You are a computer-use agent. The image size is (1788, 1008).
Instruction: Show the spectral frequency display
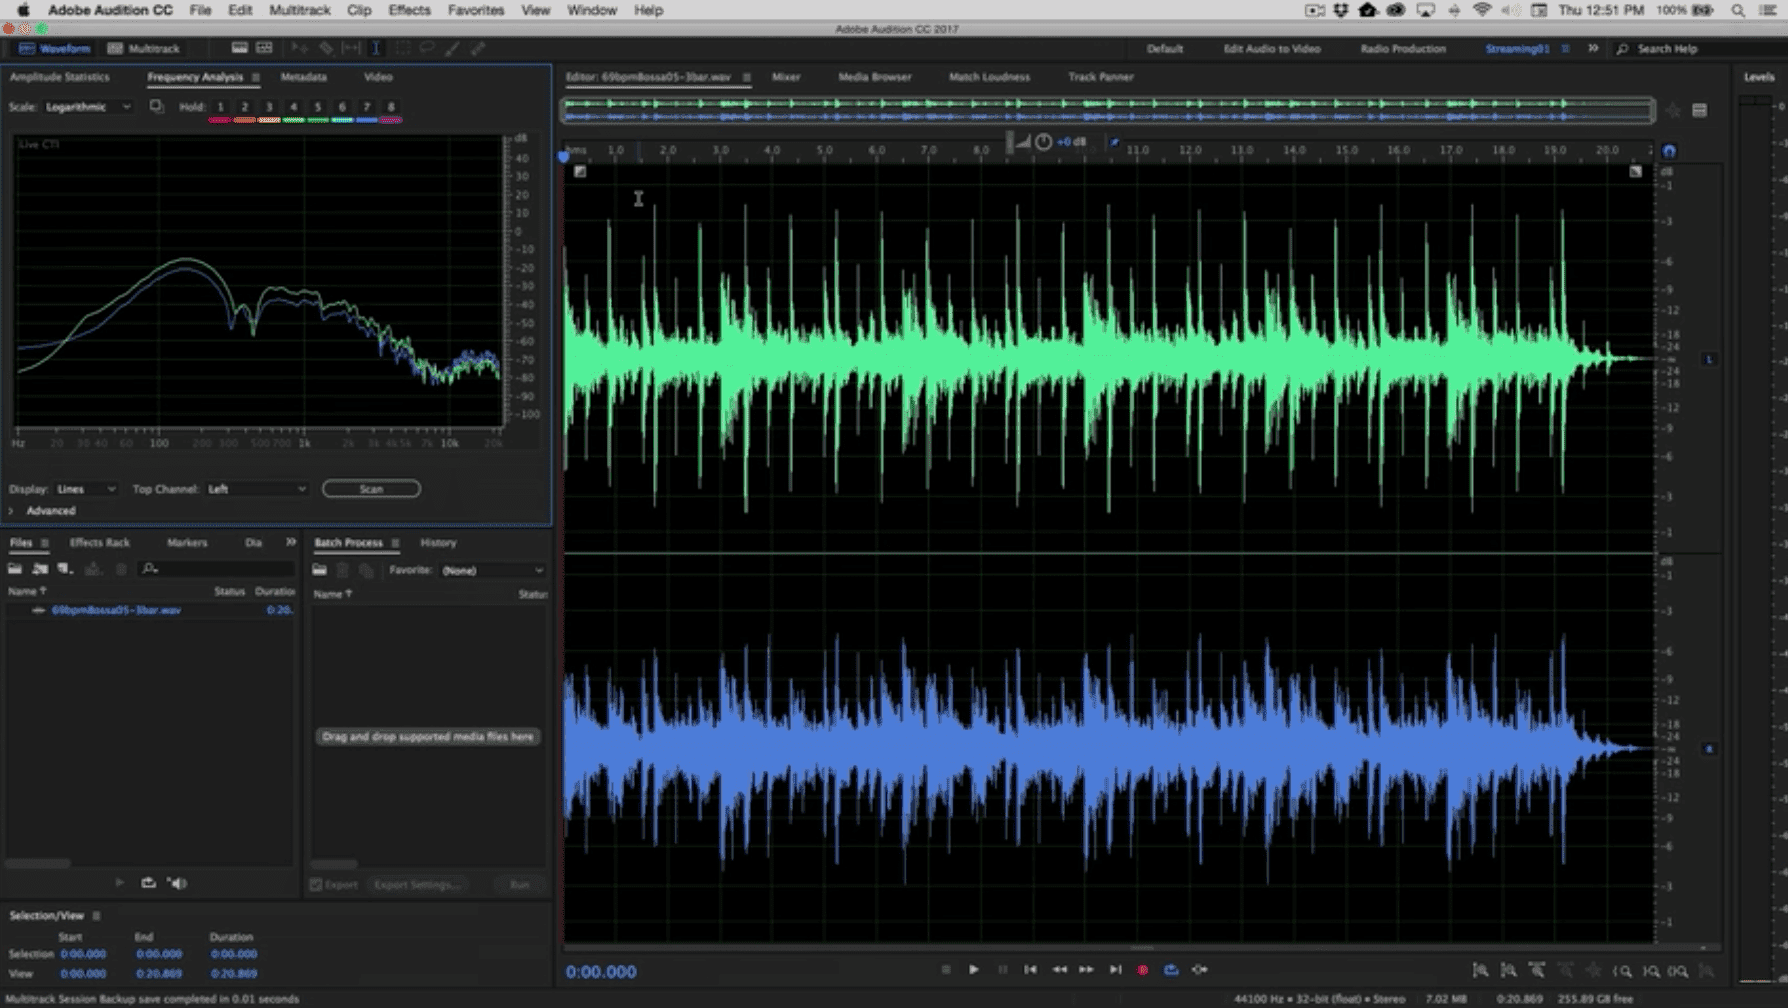pos(240,48)
